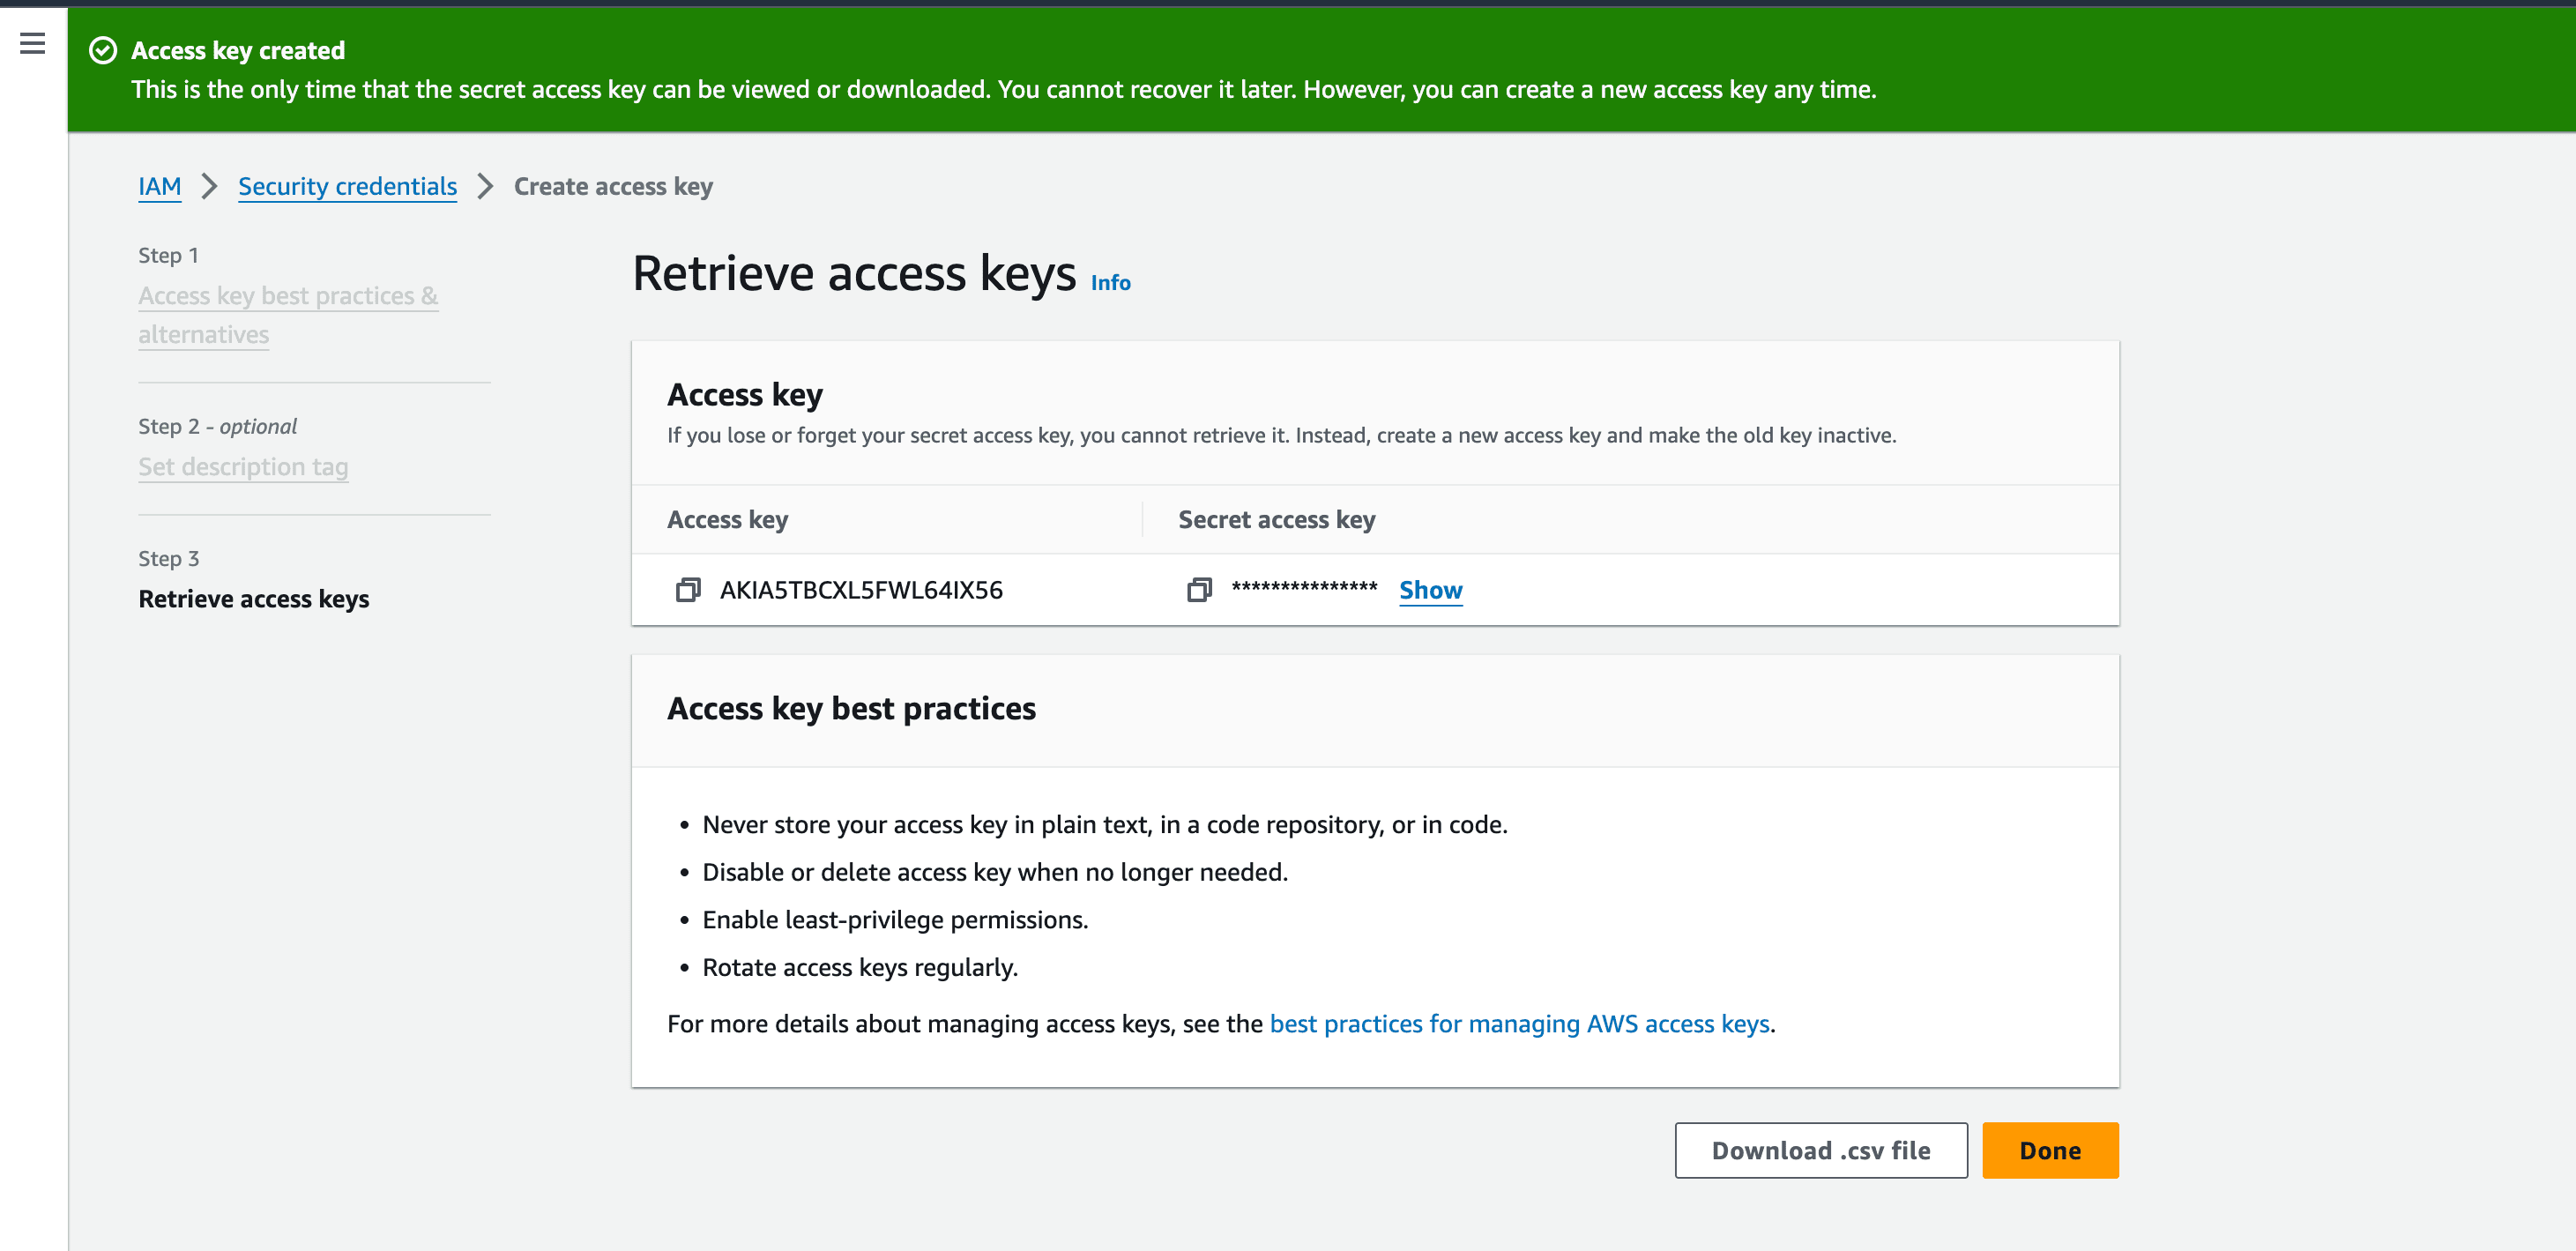Click the masked secret key asterisks
The image size is (2576, 1251).
pos(1304,590)
